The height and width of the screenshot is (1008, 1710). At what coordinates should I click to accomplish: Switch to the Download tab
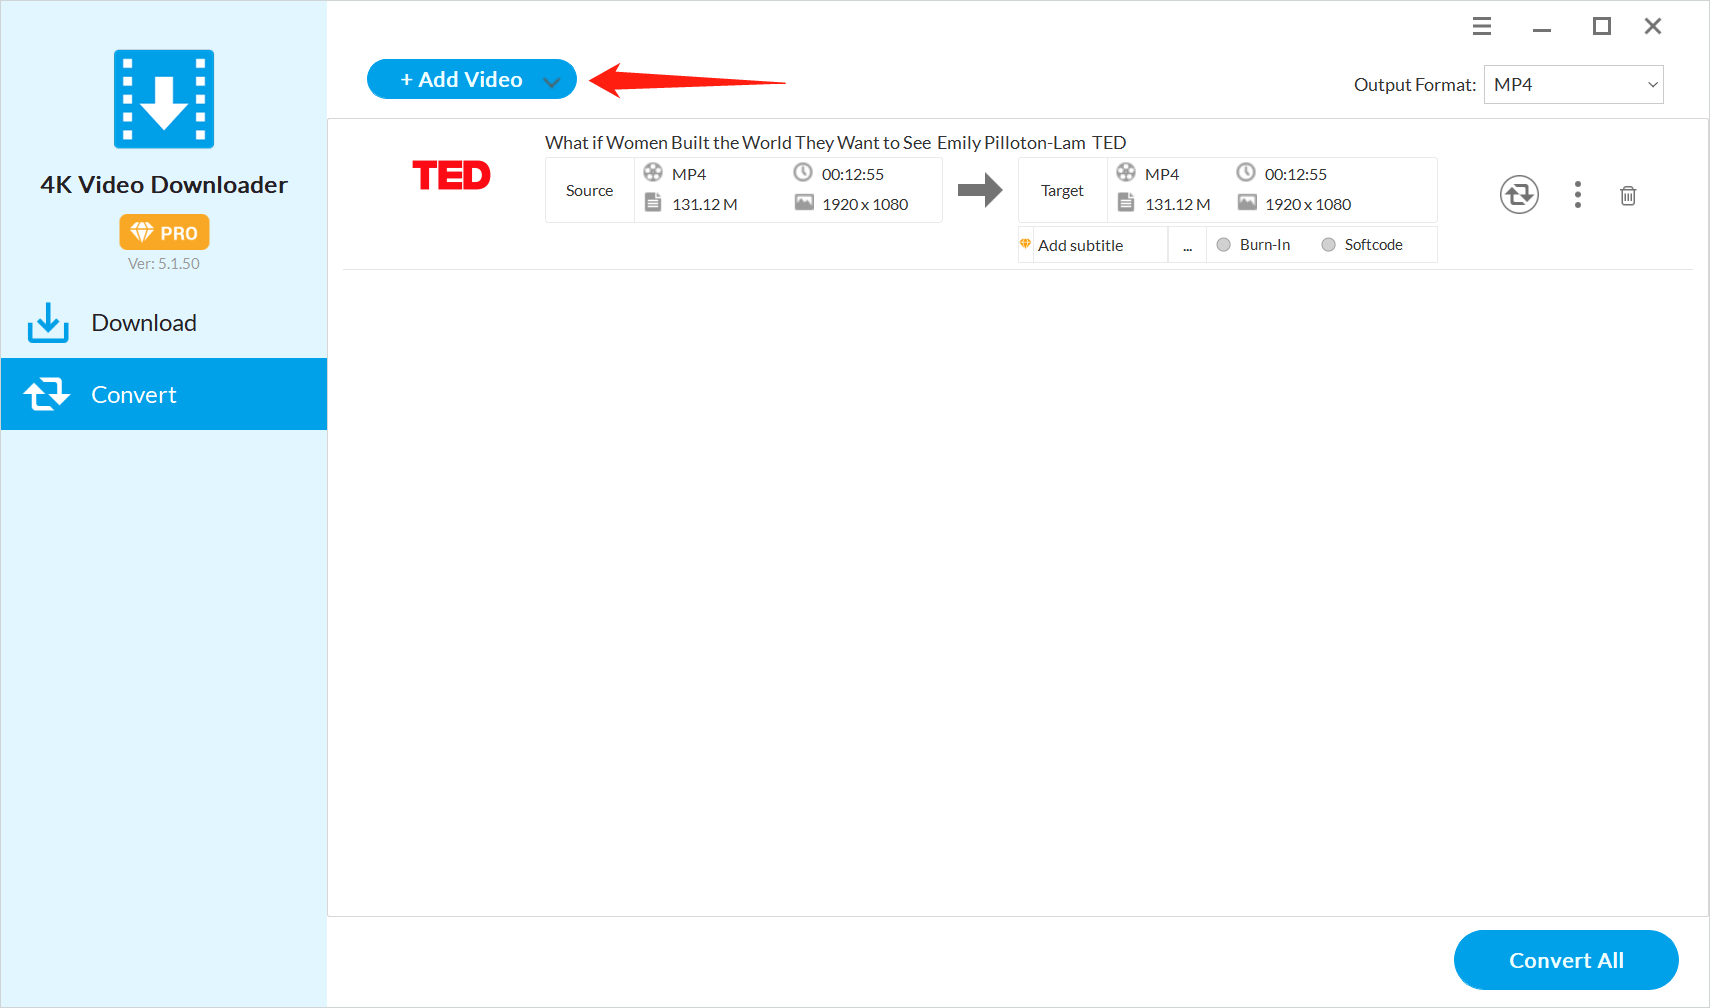pos(144,323)
